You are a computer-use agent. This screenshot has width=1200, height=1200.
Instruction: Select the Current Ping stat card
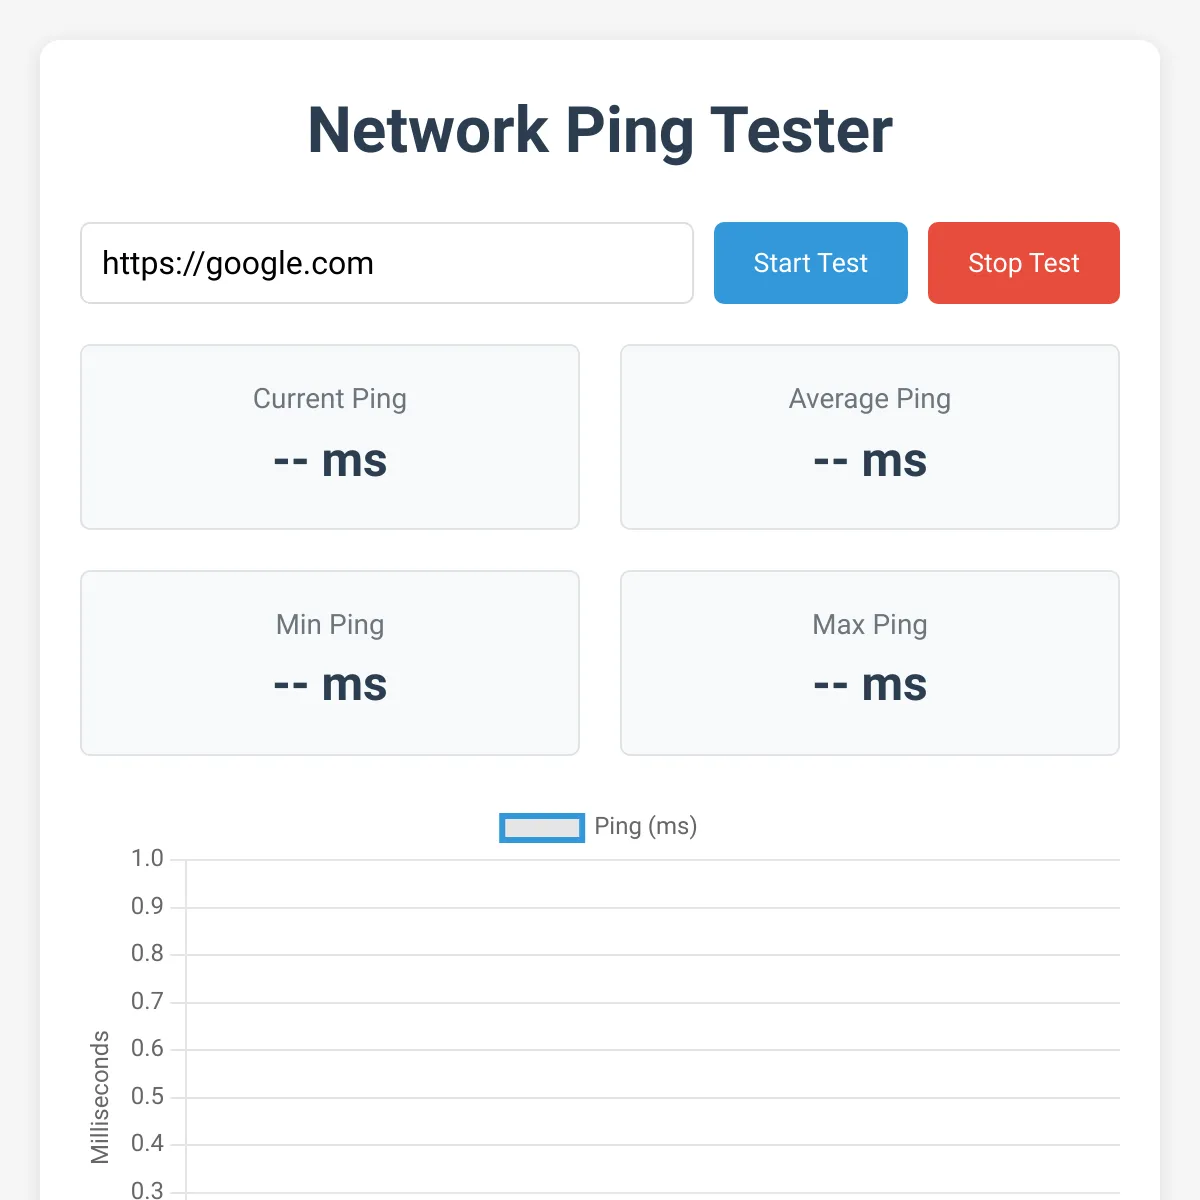pos(330,437)
